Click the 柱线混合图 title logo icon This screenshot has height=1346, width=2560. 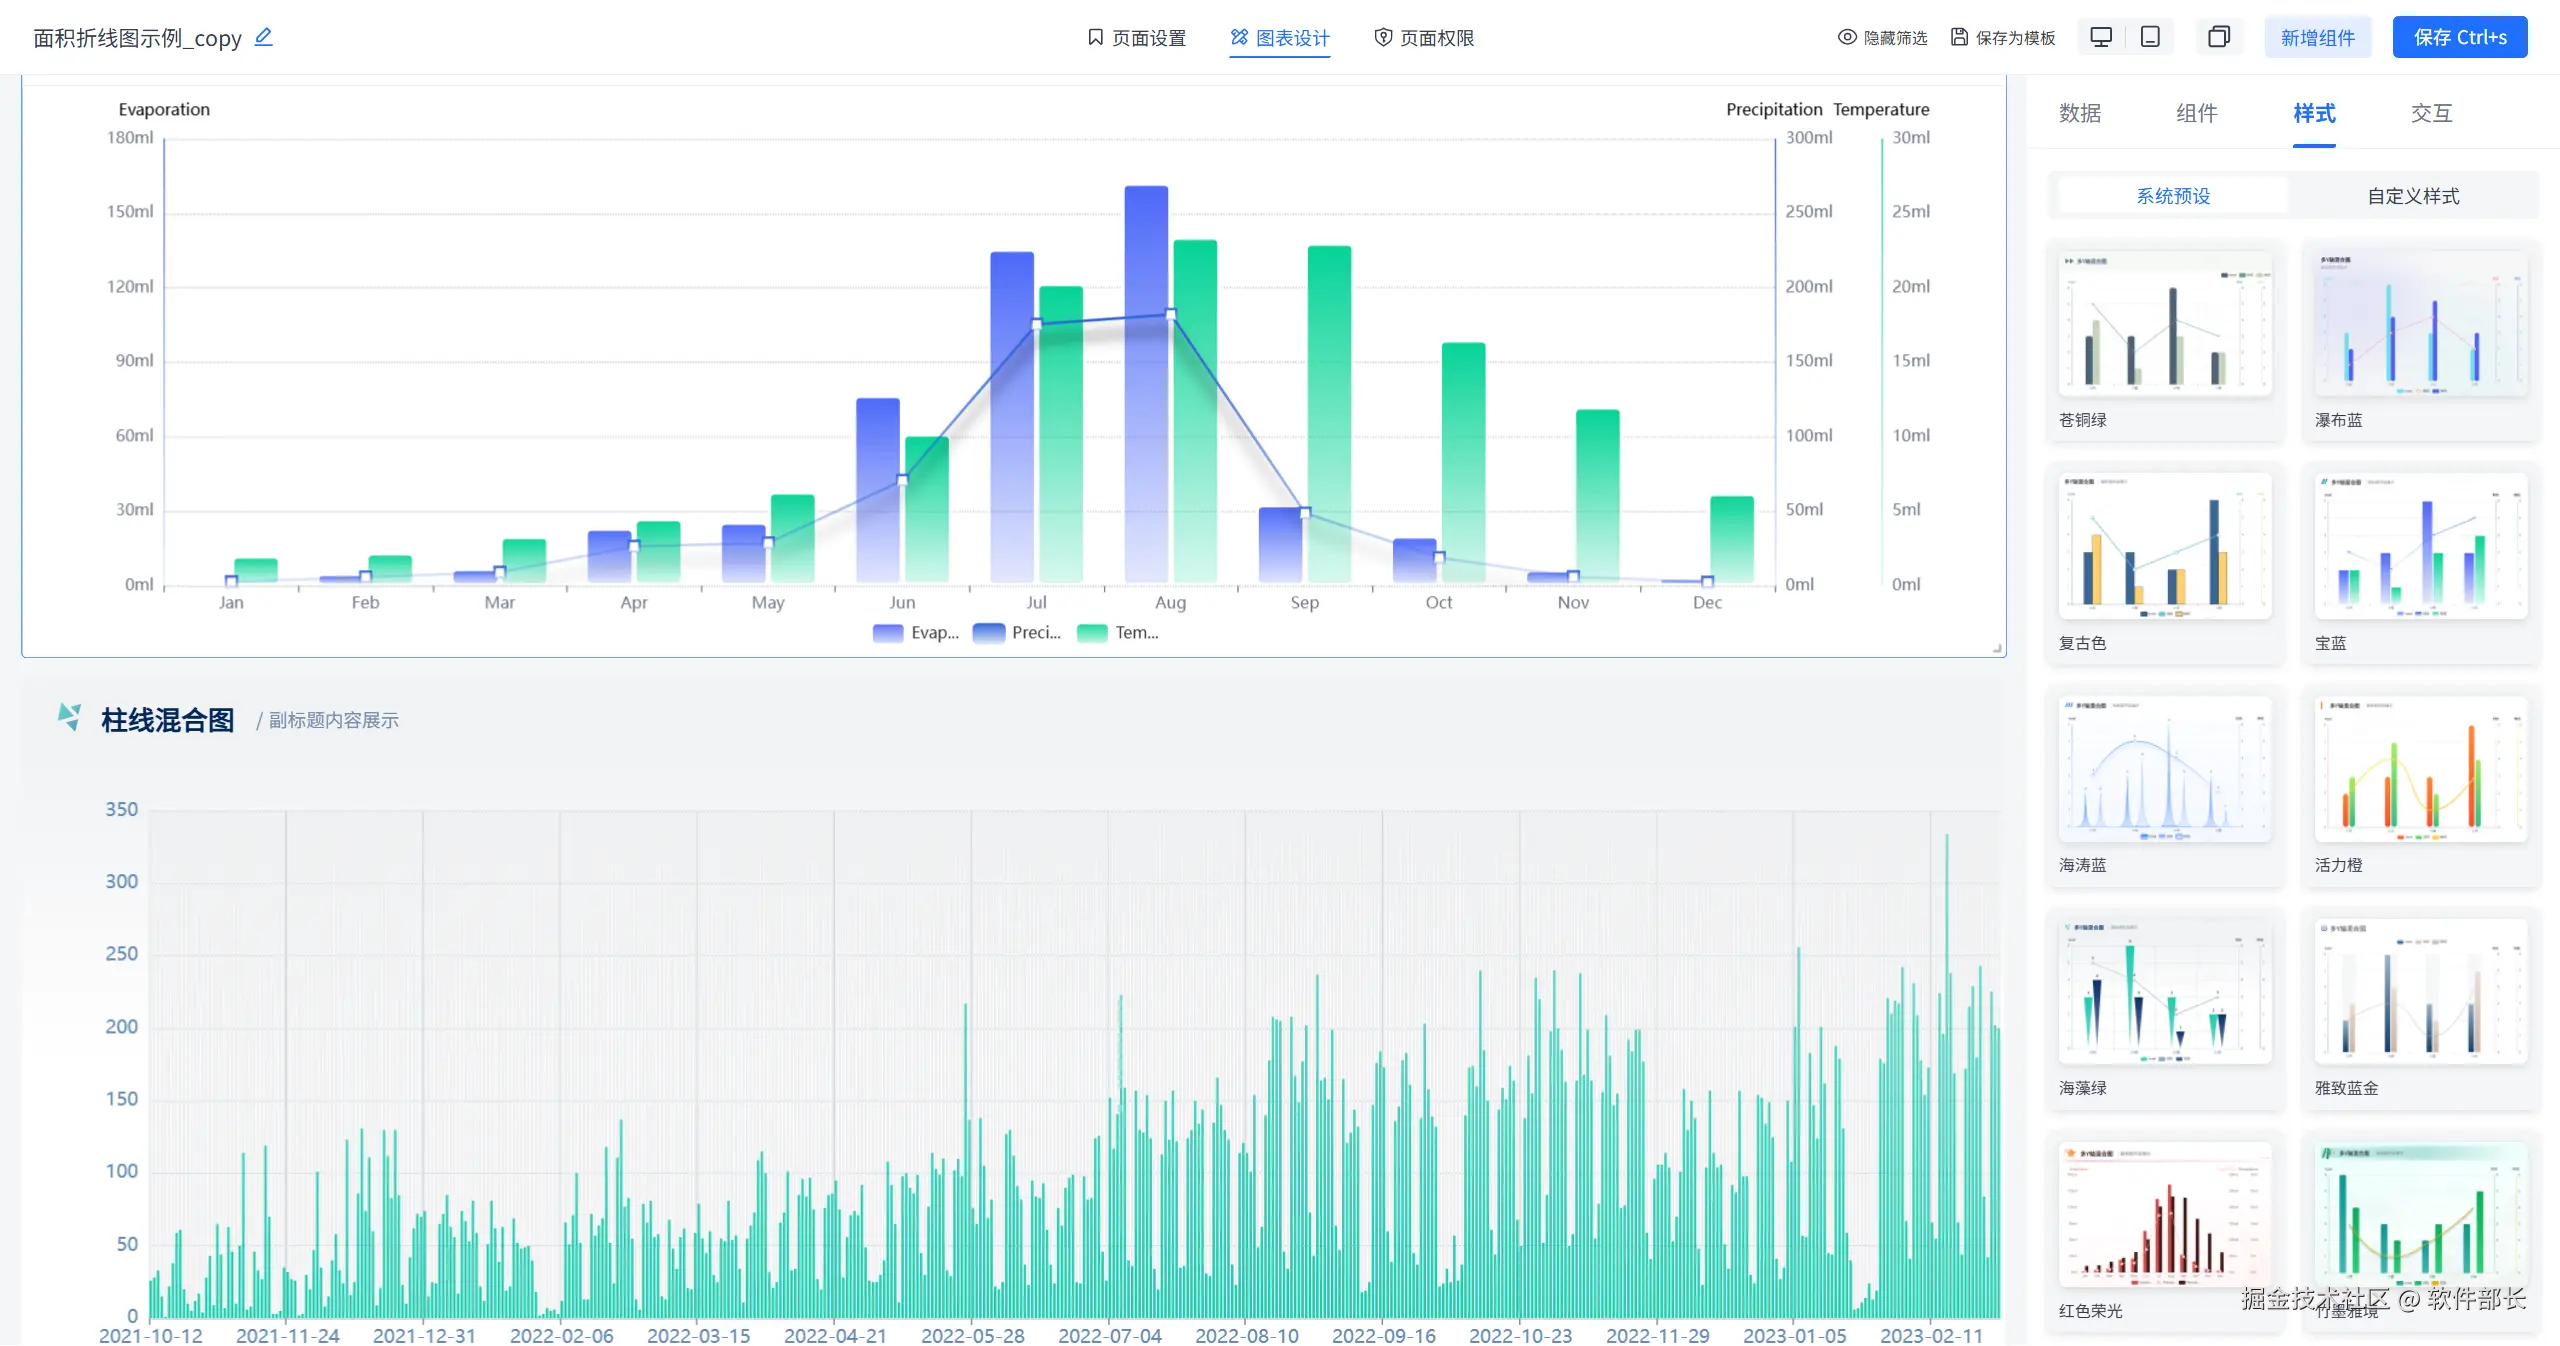pyautogui.click(x=69, y=717)
